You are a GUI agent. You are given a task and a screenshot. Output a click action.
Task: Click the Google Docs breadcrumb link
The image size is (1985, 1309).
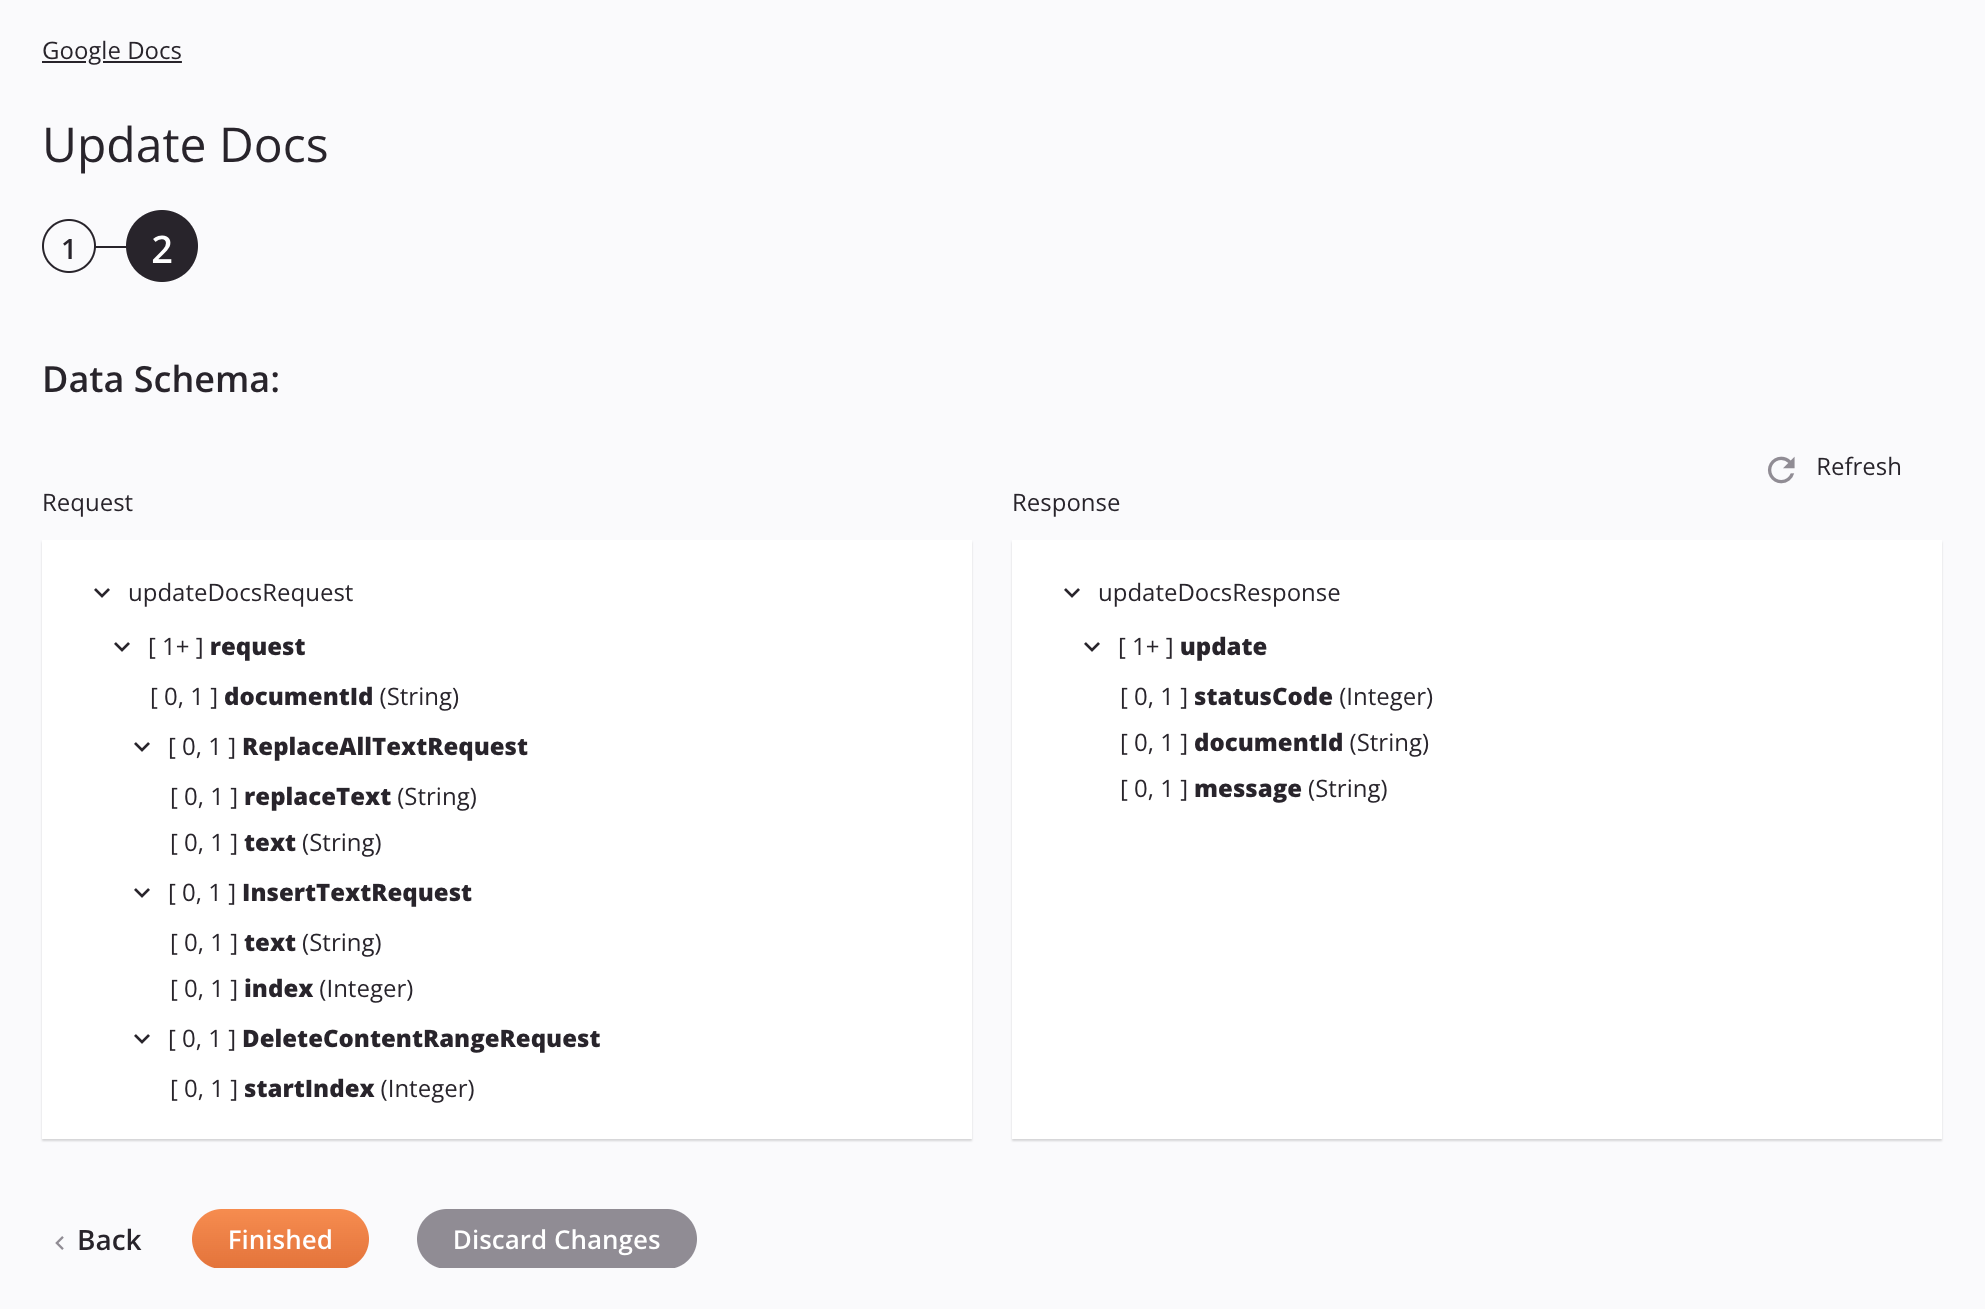(x=112, y=50)
